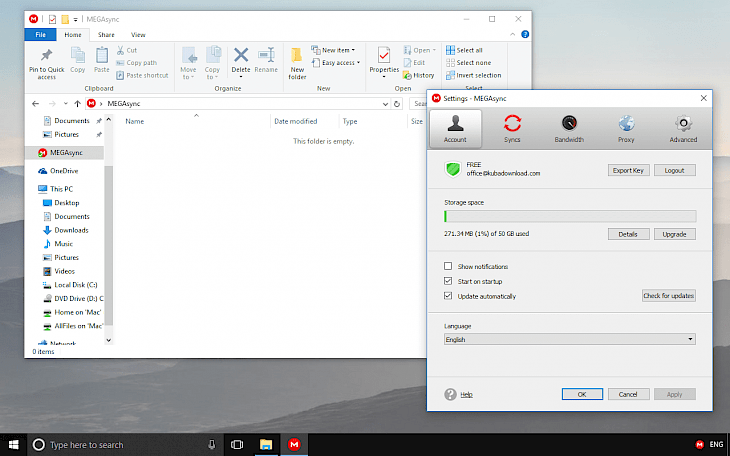Select the Share ribbon tab
This screenshot has height=456, width=730.
pyautogui.click(x=106, y=34)
